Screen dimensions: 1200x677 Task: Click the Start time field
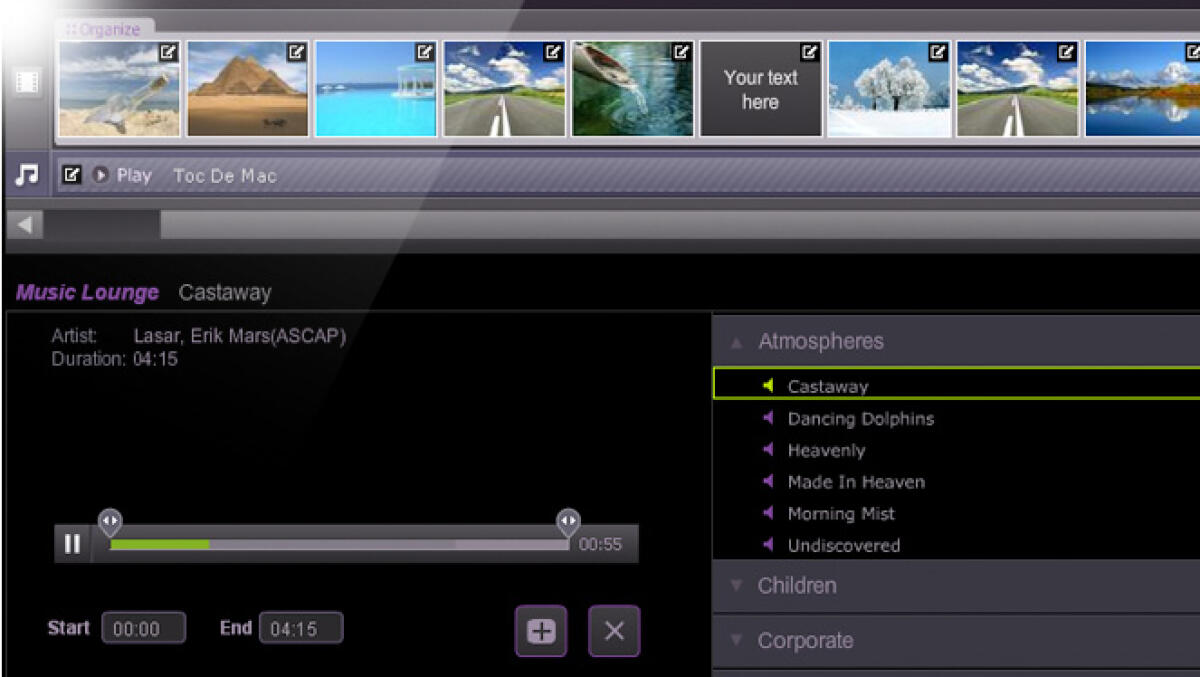click(x=143, y=629)
